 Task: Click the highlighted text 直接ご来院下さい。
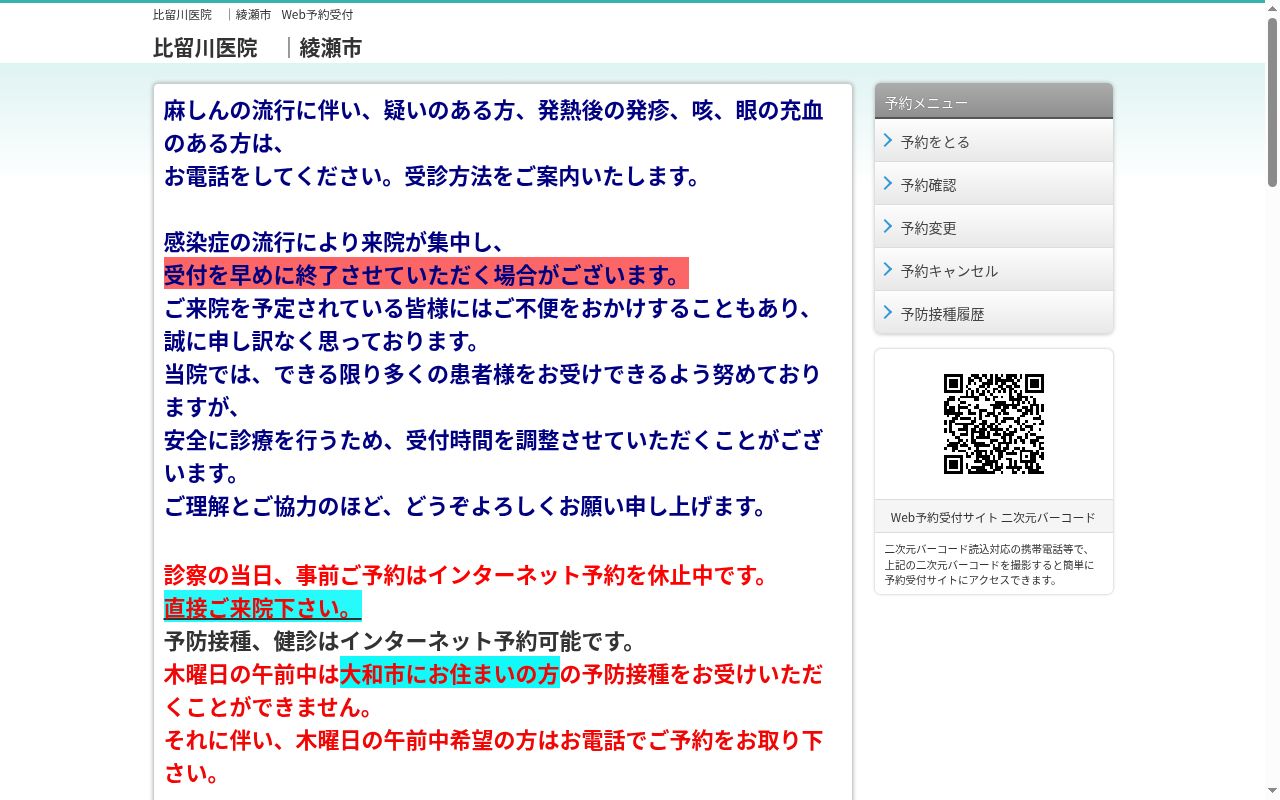coord(263,607)
